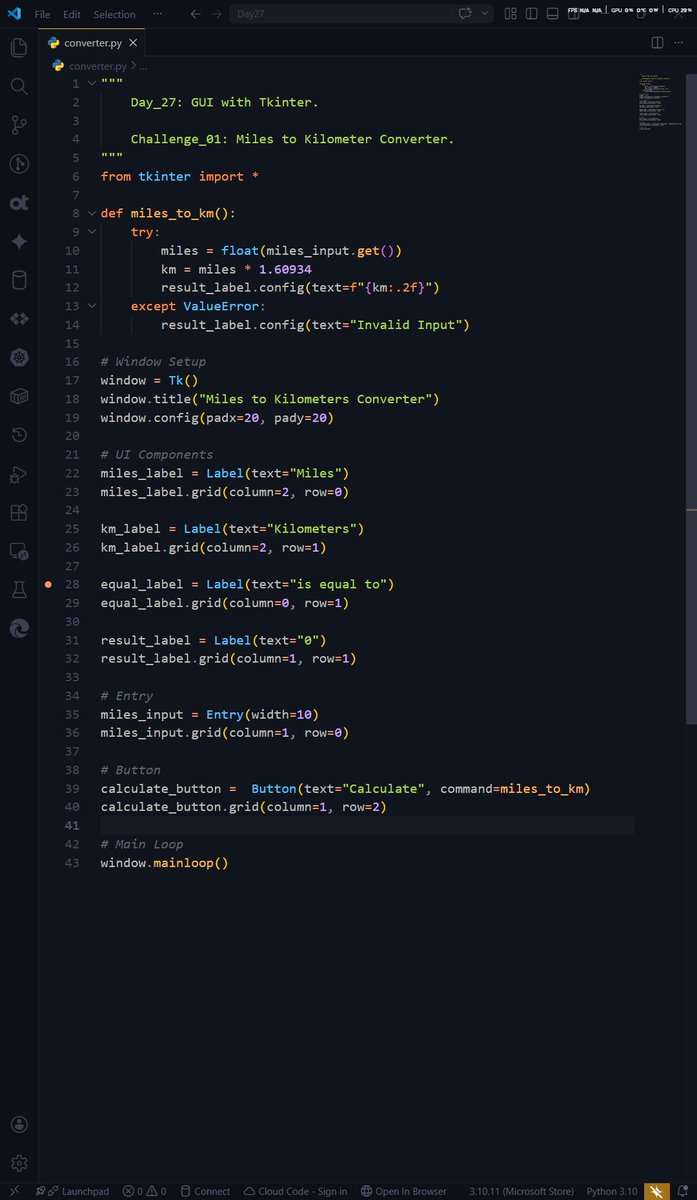
Task: Click the split editor right icon
Action: (x=657, y=43)
